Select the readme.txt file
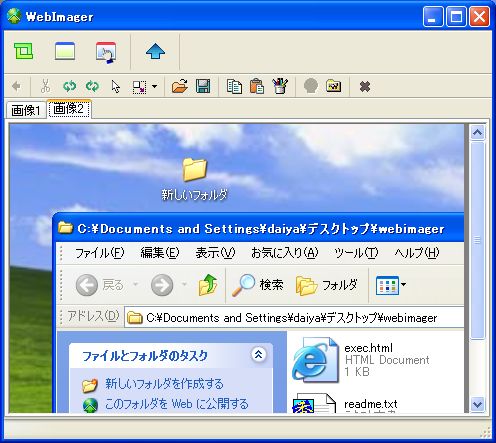 (x=345, y=403)
